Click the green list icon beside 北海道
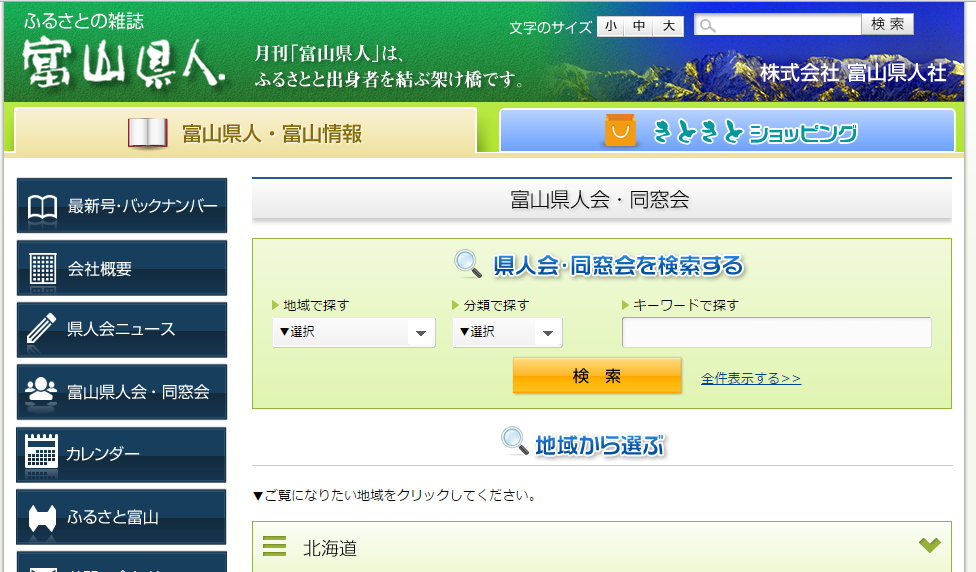This screenshot has height=572, width=976. [x=274, y=546]
